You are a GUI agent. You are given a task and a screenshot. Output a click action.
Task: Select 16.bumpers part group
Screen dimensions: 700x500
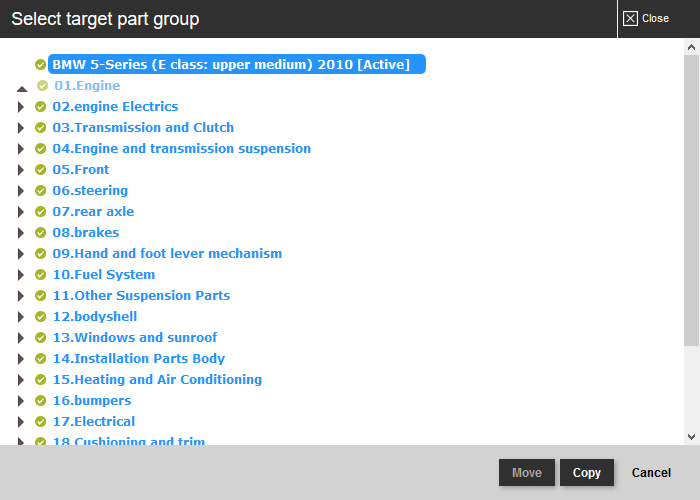(92, 400)
